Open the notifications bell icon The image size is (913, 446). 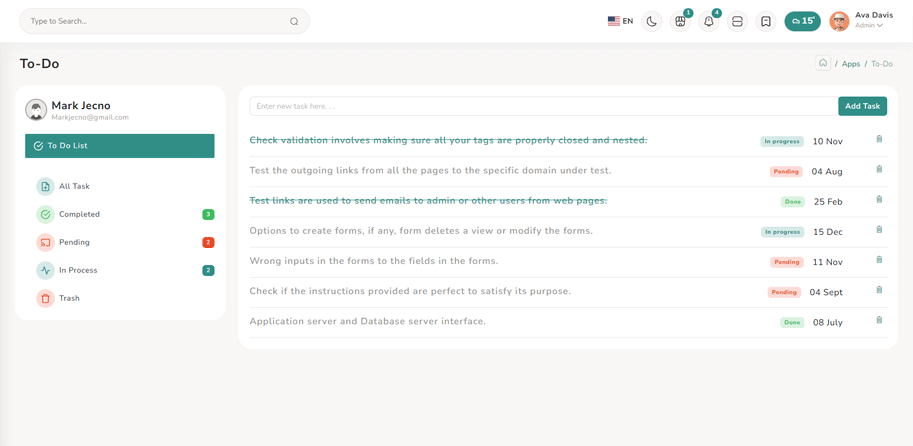click(x=708, y=21)
